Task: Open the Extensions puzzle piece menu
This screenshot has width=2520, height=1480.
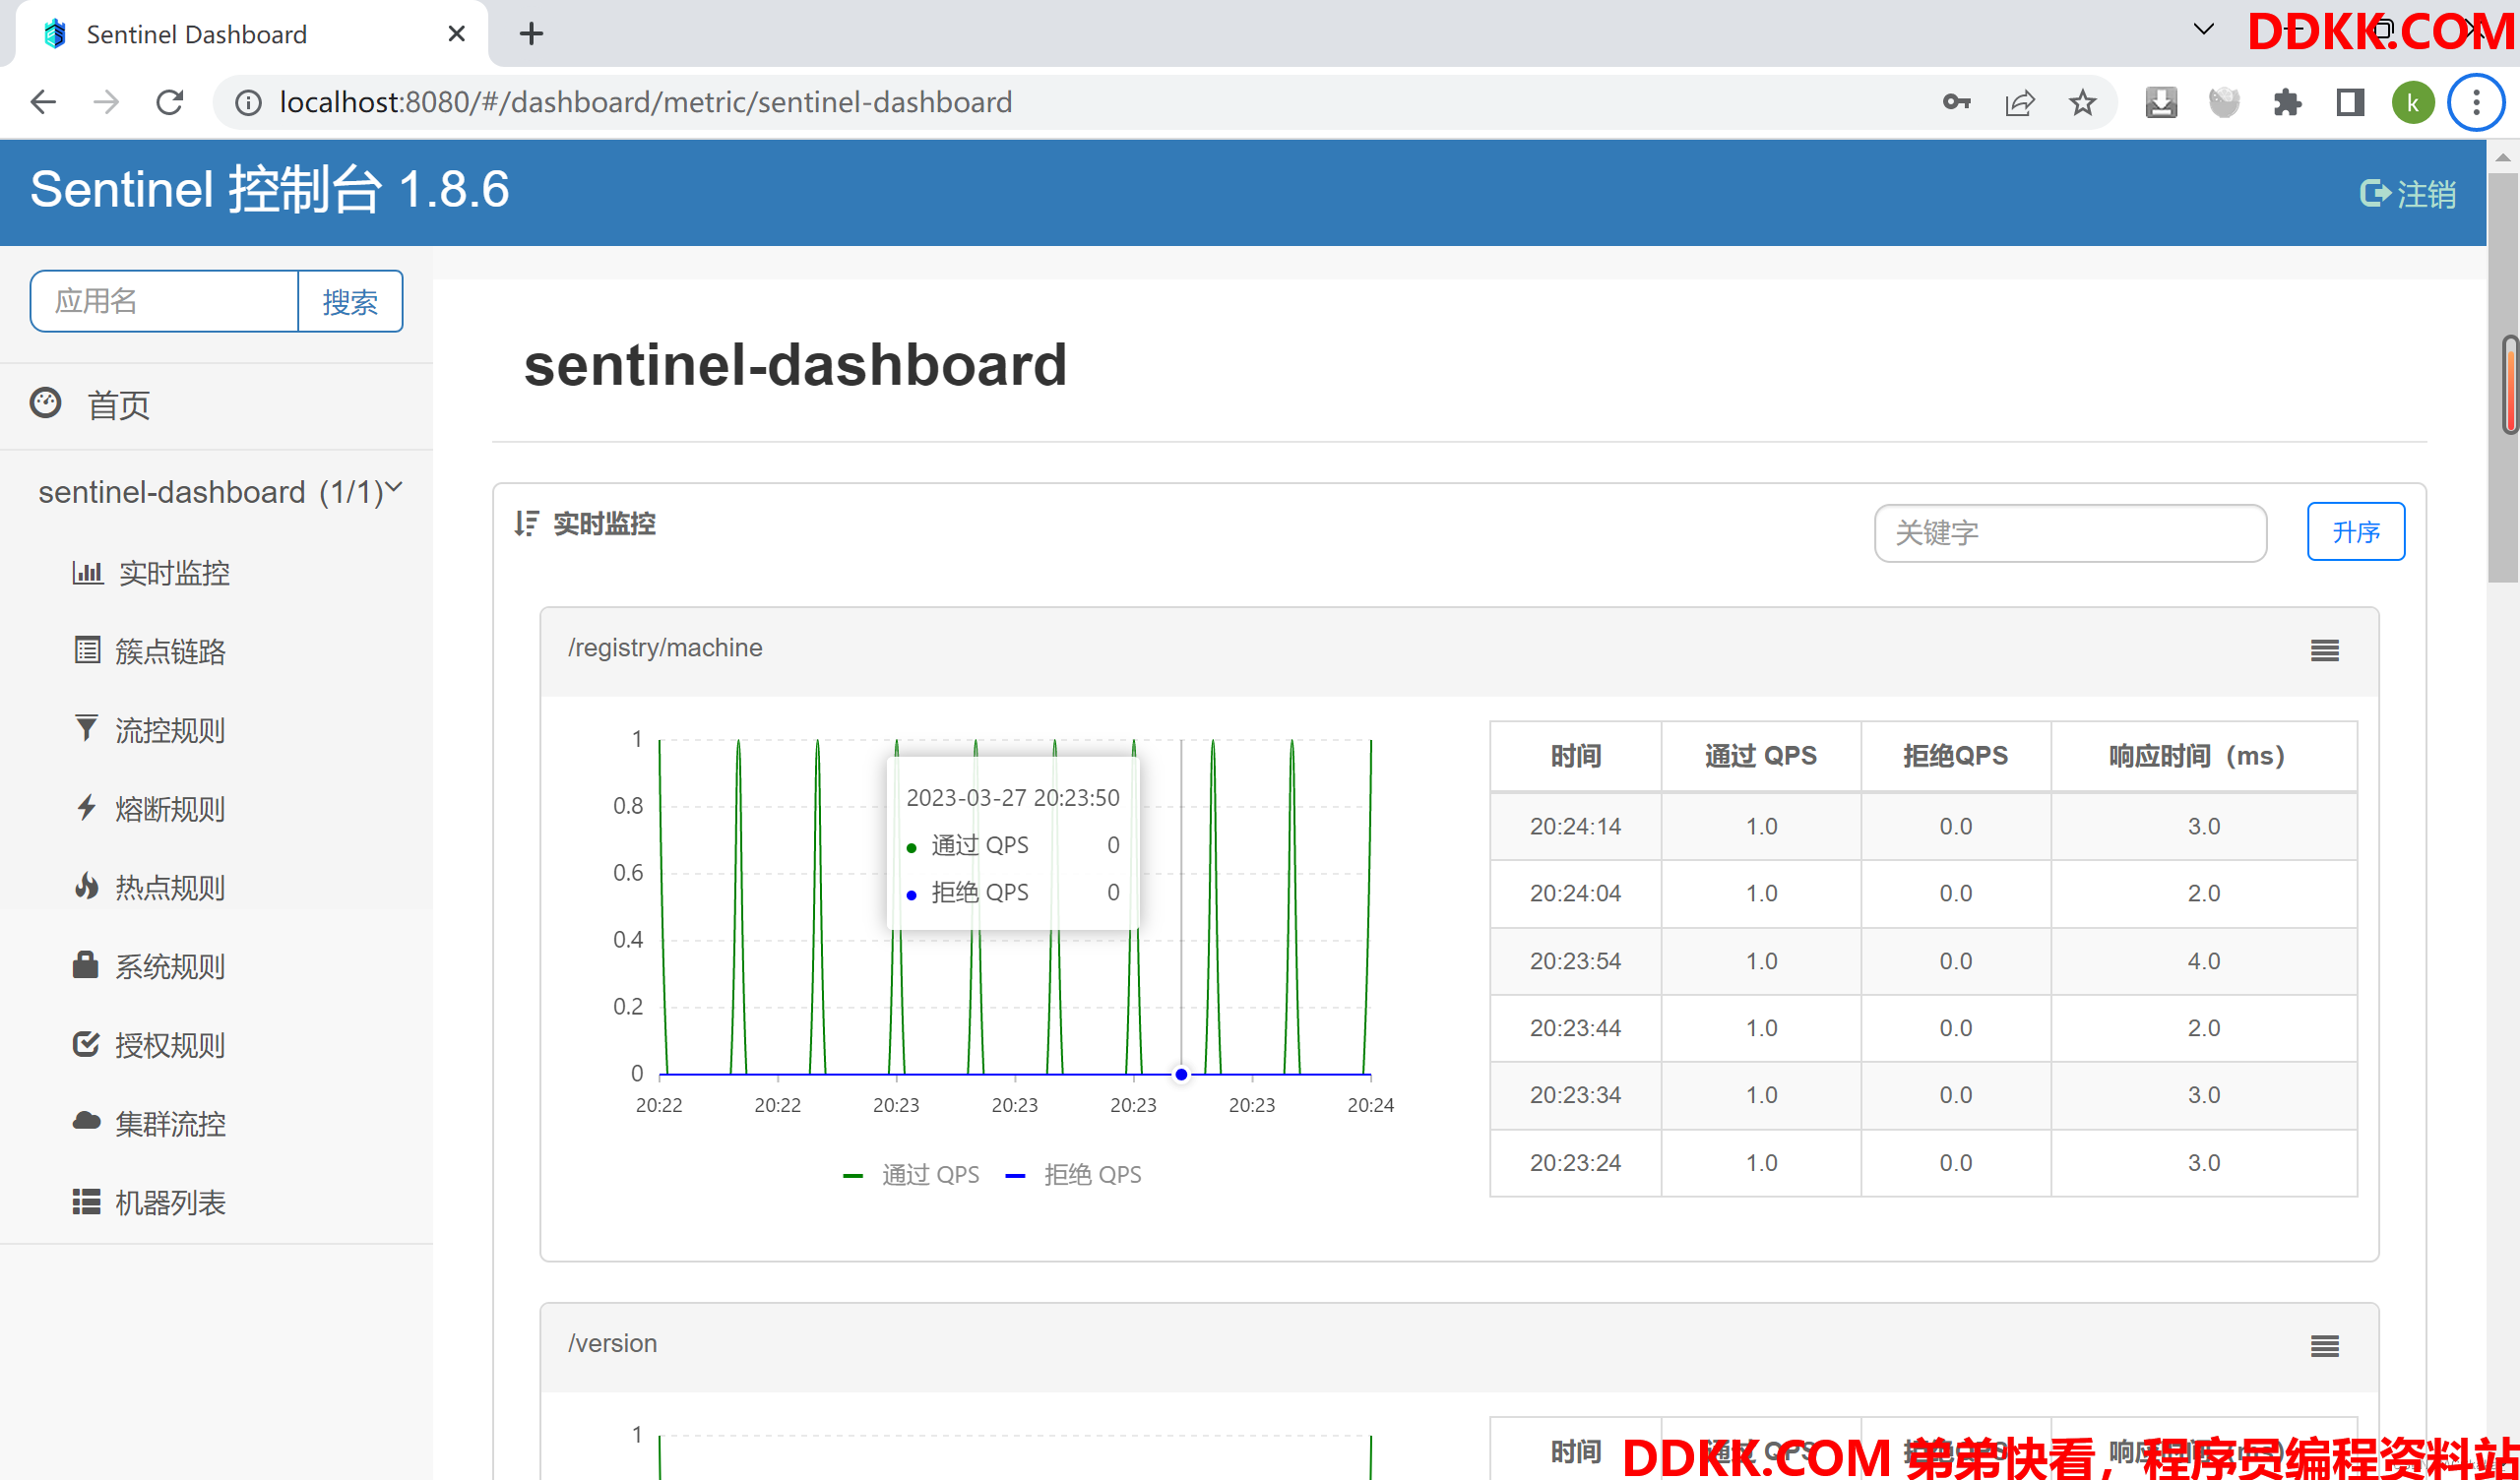Action: (2287, 102)
